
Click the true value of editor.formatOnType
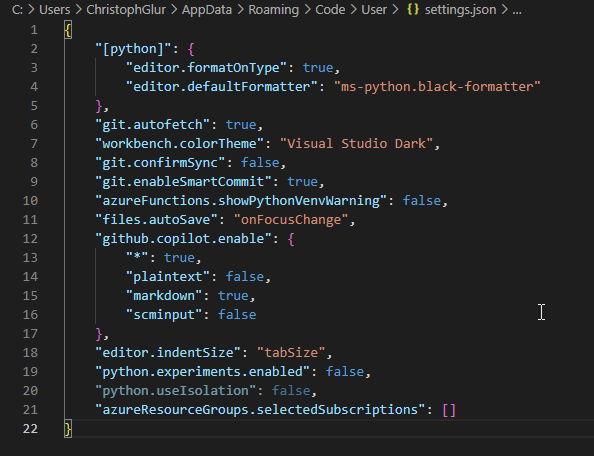click(318, 68)
